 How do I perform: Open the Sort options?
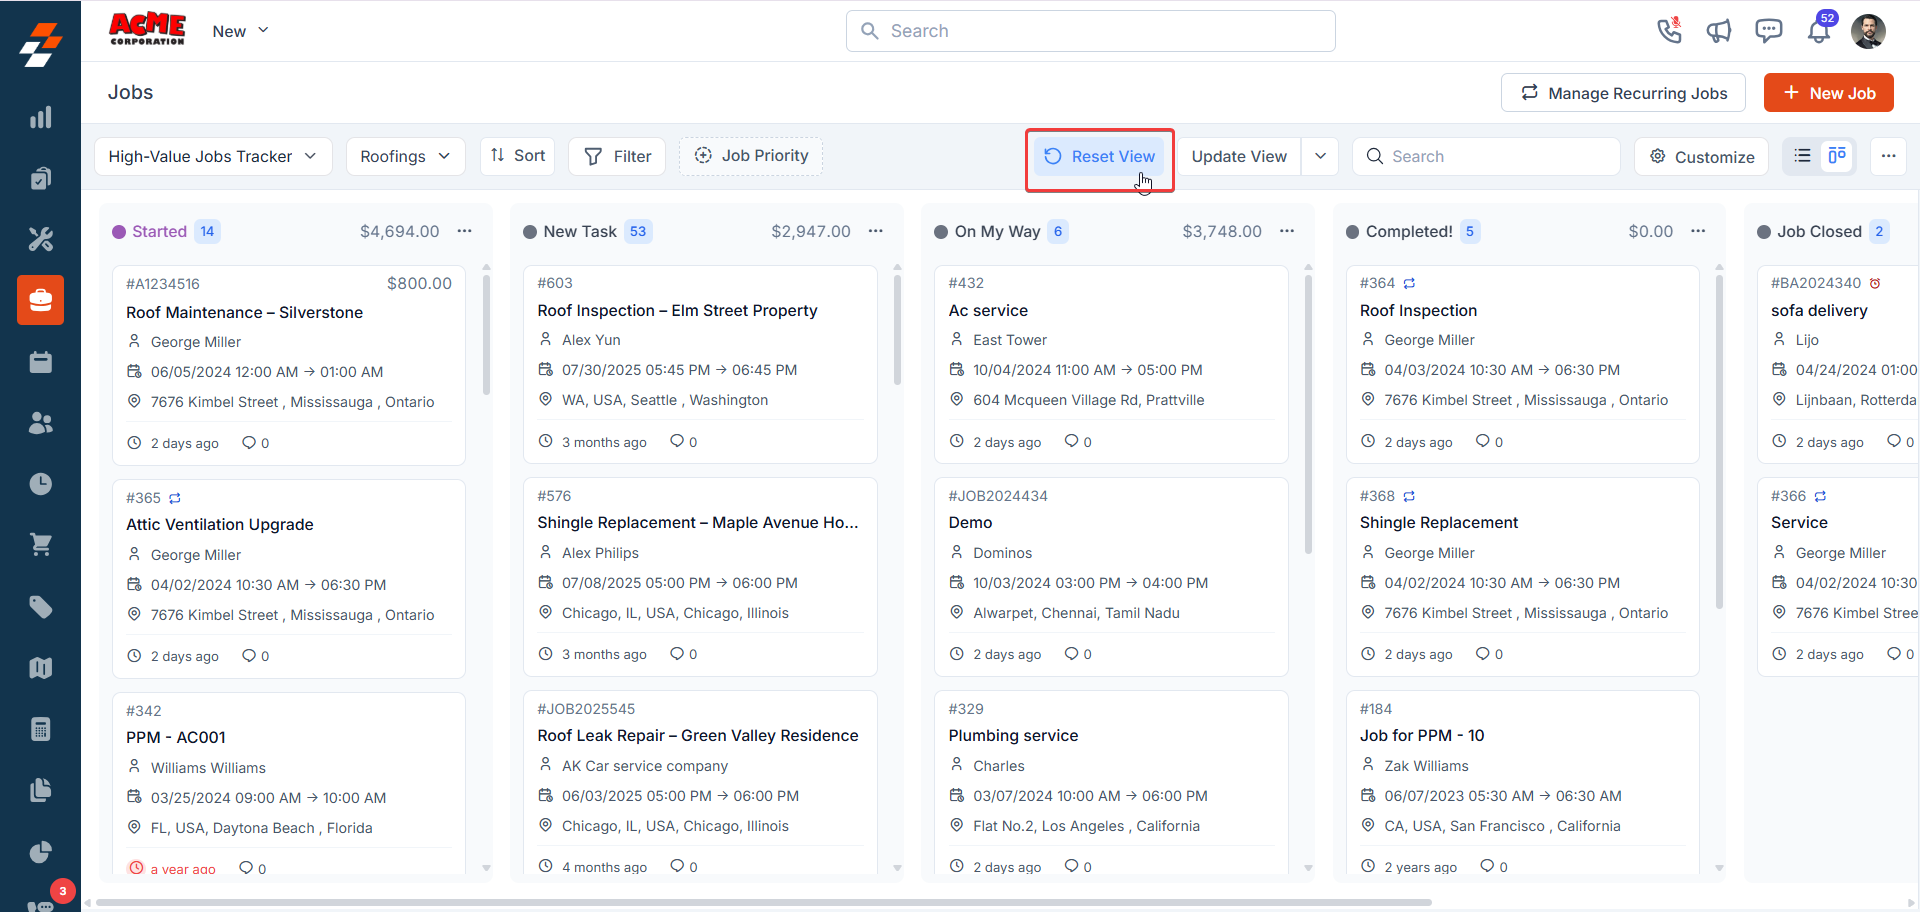517,156
